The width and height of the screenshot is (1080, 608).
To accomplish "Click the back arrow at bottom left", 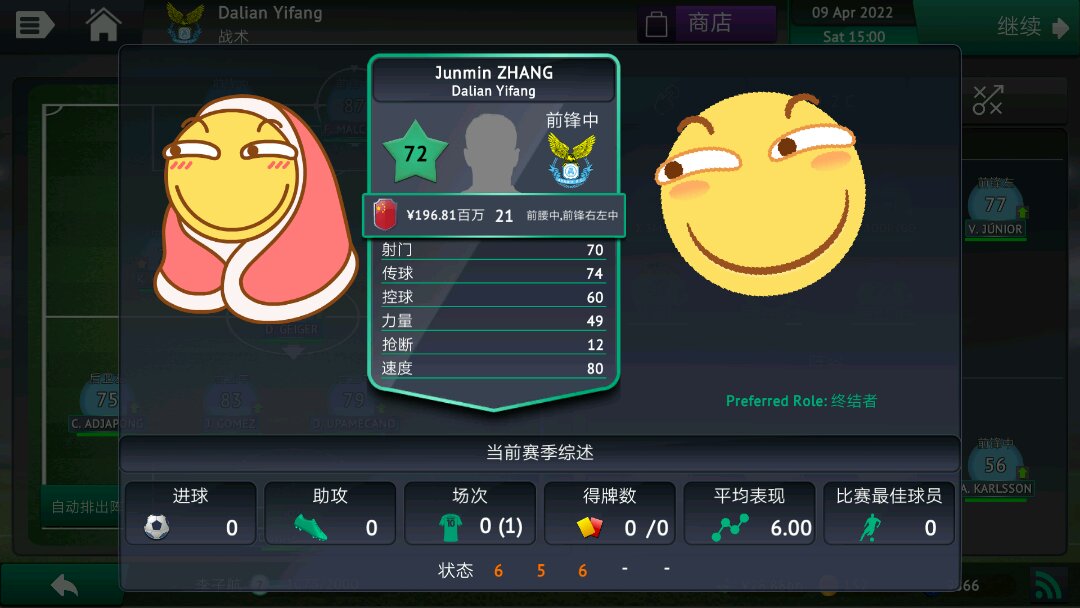I will [x=64, y=586].
